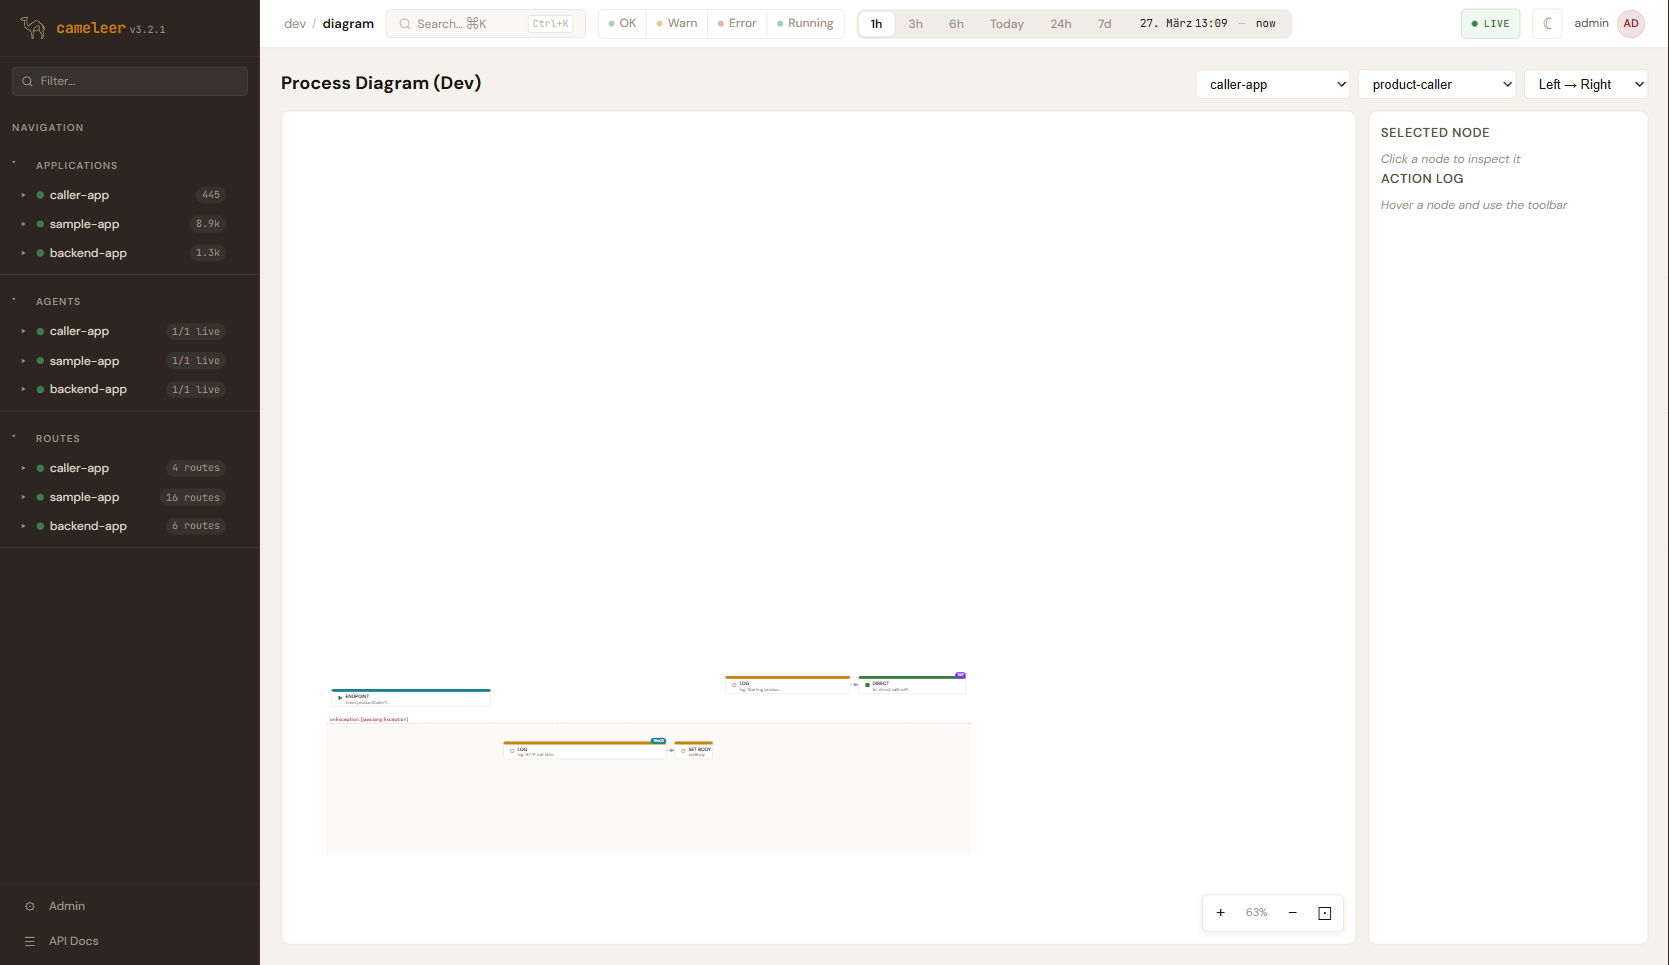The image size is (1669, 965).
Task: Open Admin via the gear icon
Action: click(x=30, y=906)
